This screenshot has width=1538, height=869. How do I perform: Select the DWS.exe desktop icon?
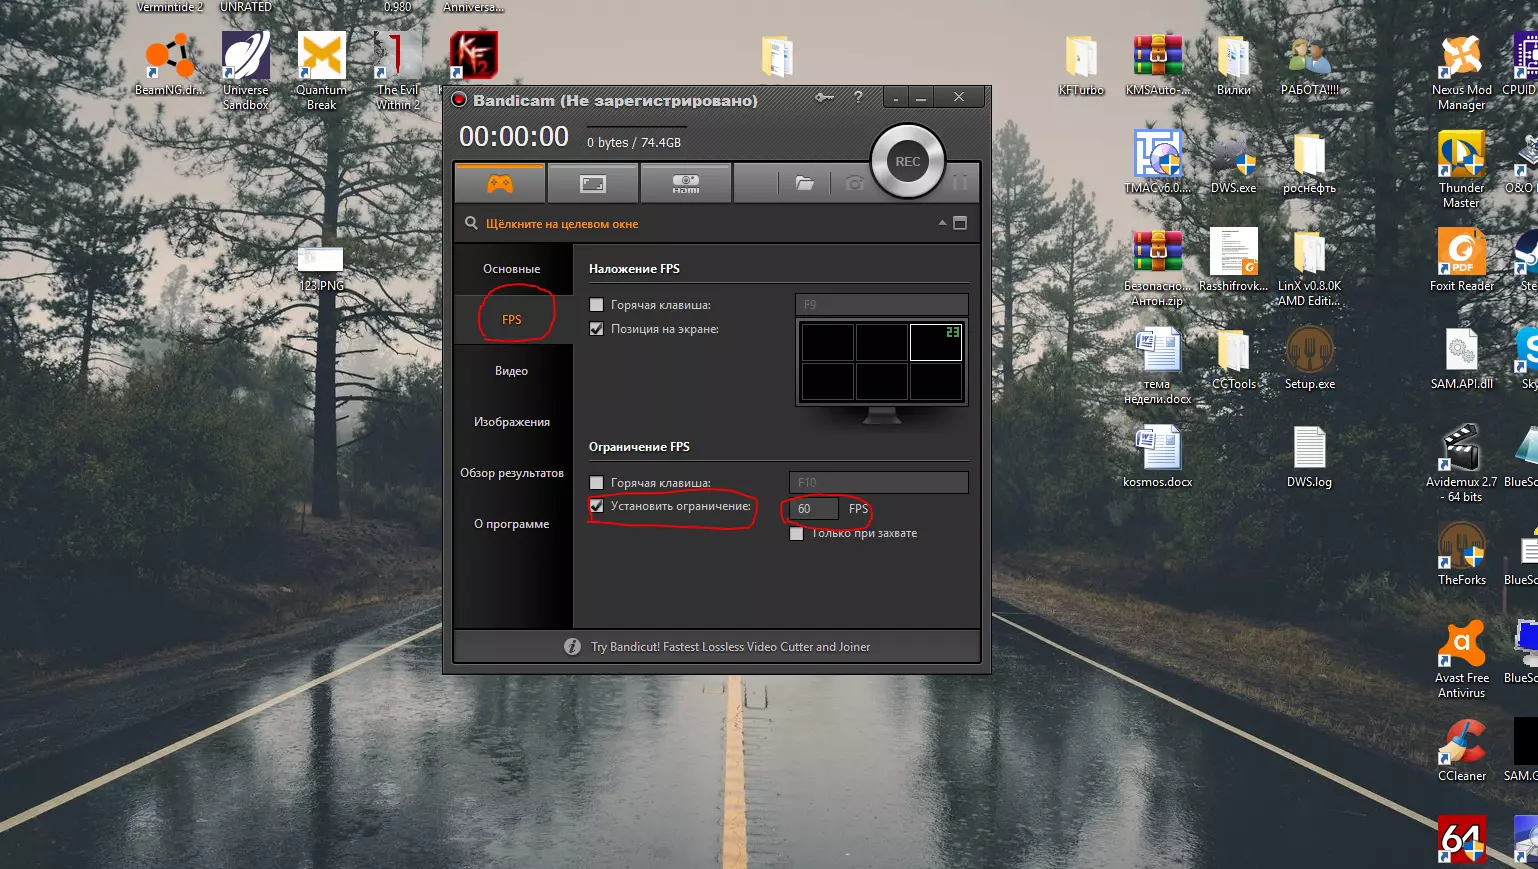coord(1234,162)
